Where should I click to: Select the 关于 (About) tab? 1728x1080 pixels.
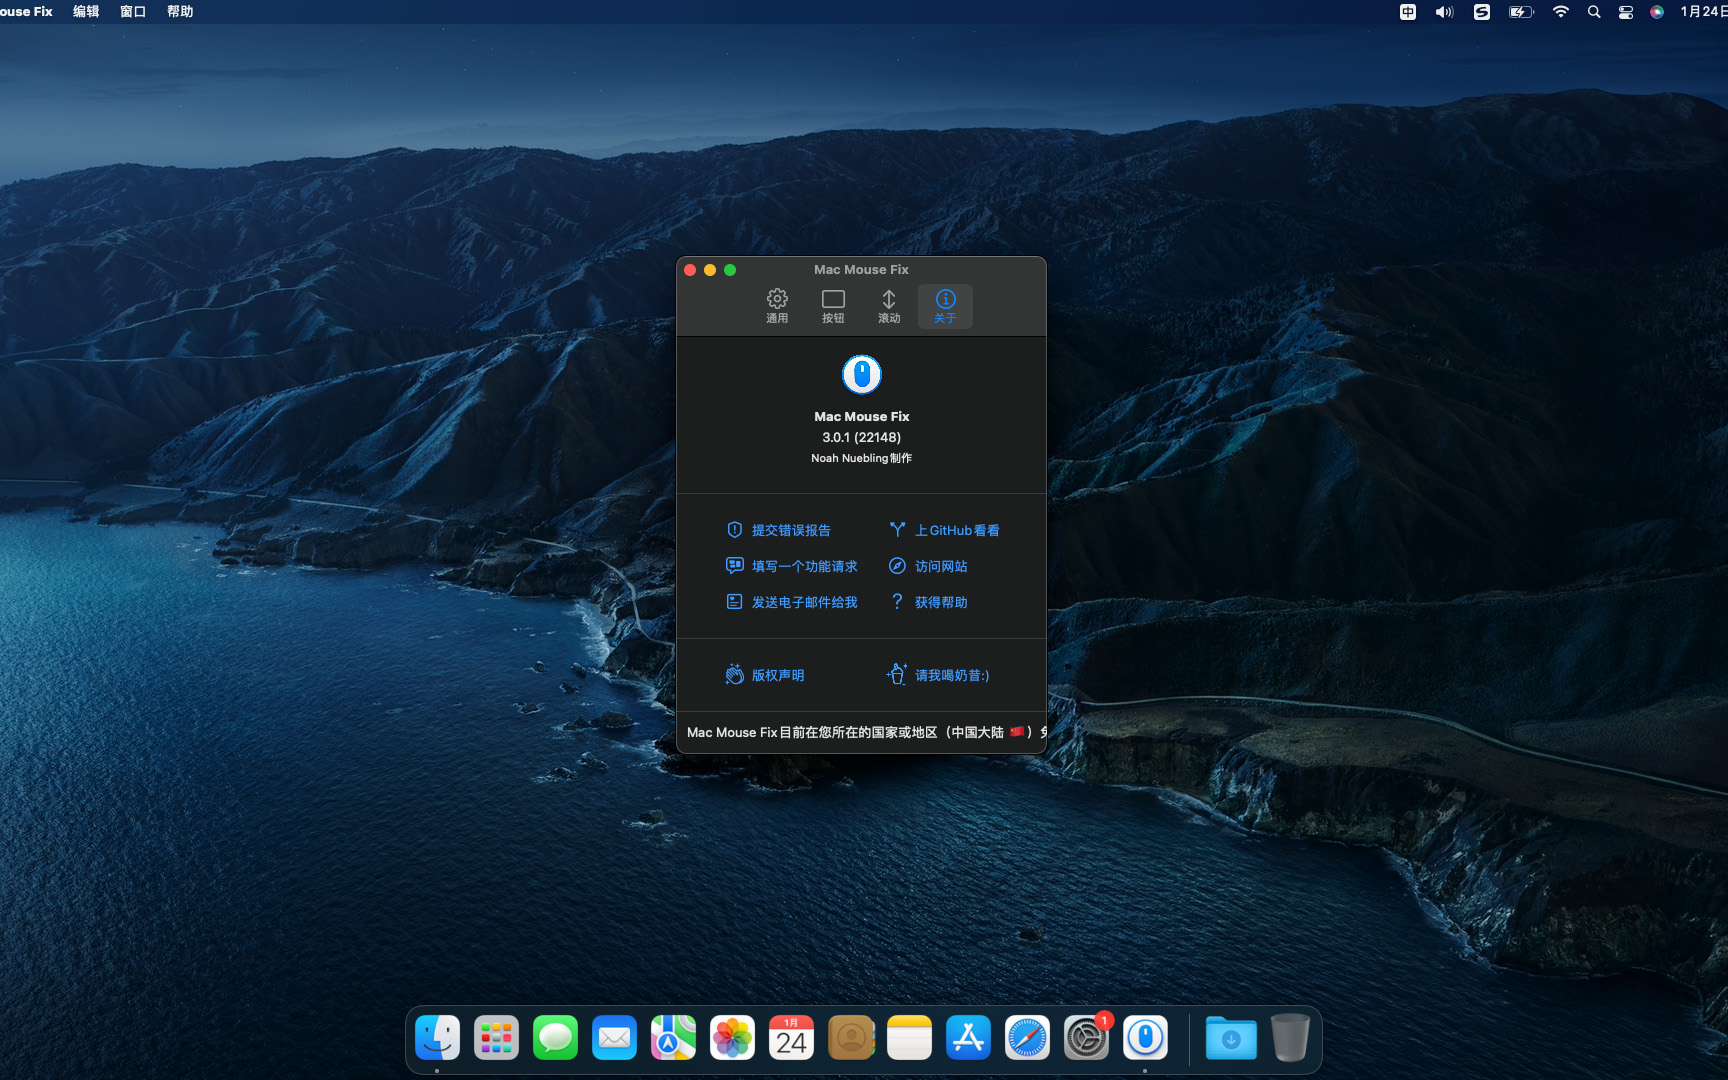pyautogui.click(x=945, y=306)
